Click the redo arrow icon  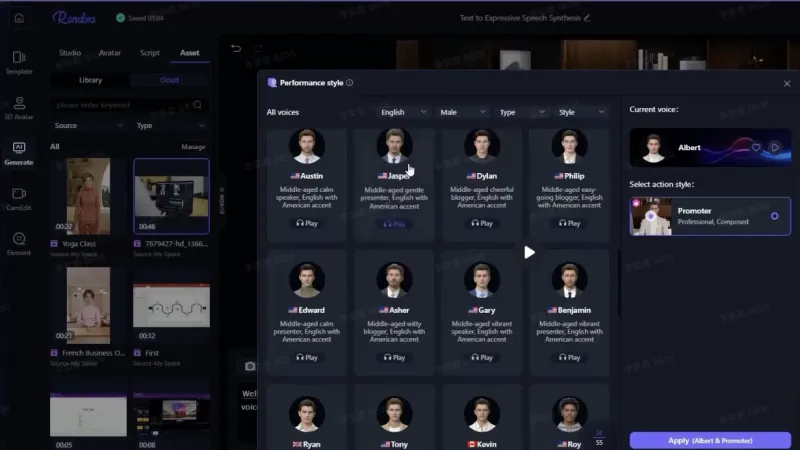click(x=258, y=48)
